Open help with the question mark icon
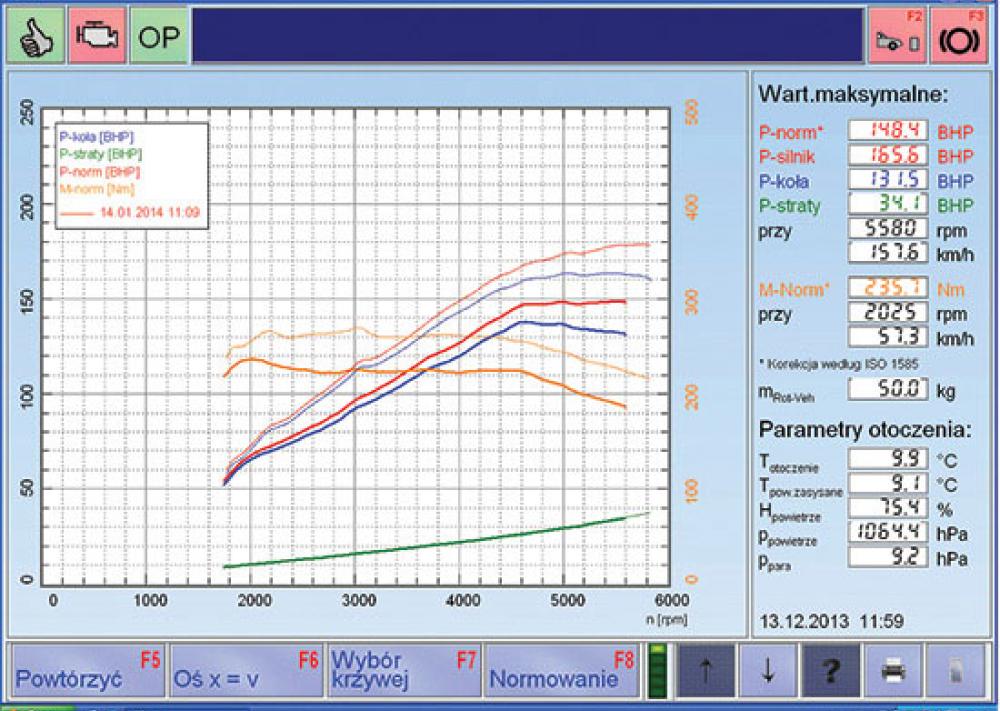 pyautogui.click(x=829, y=671)
